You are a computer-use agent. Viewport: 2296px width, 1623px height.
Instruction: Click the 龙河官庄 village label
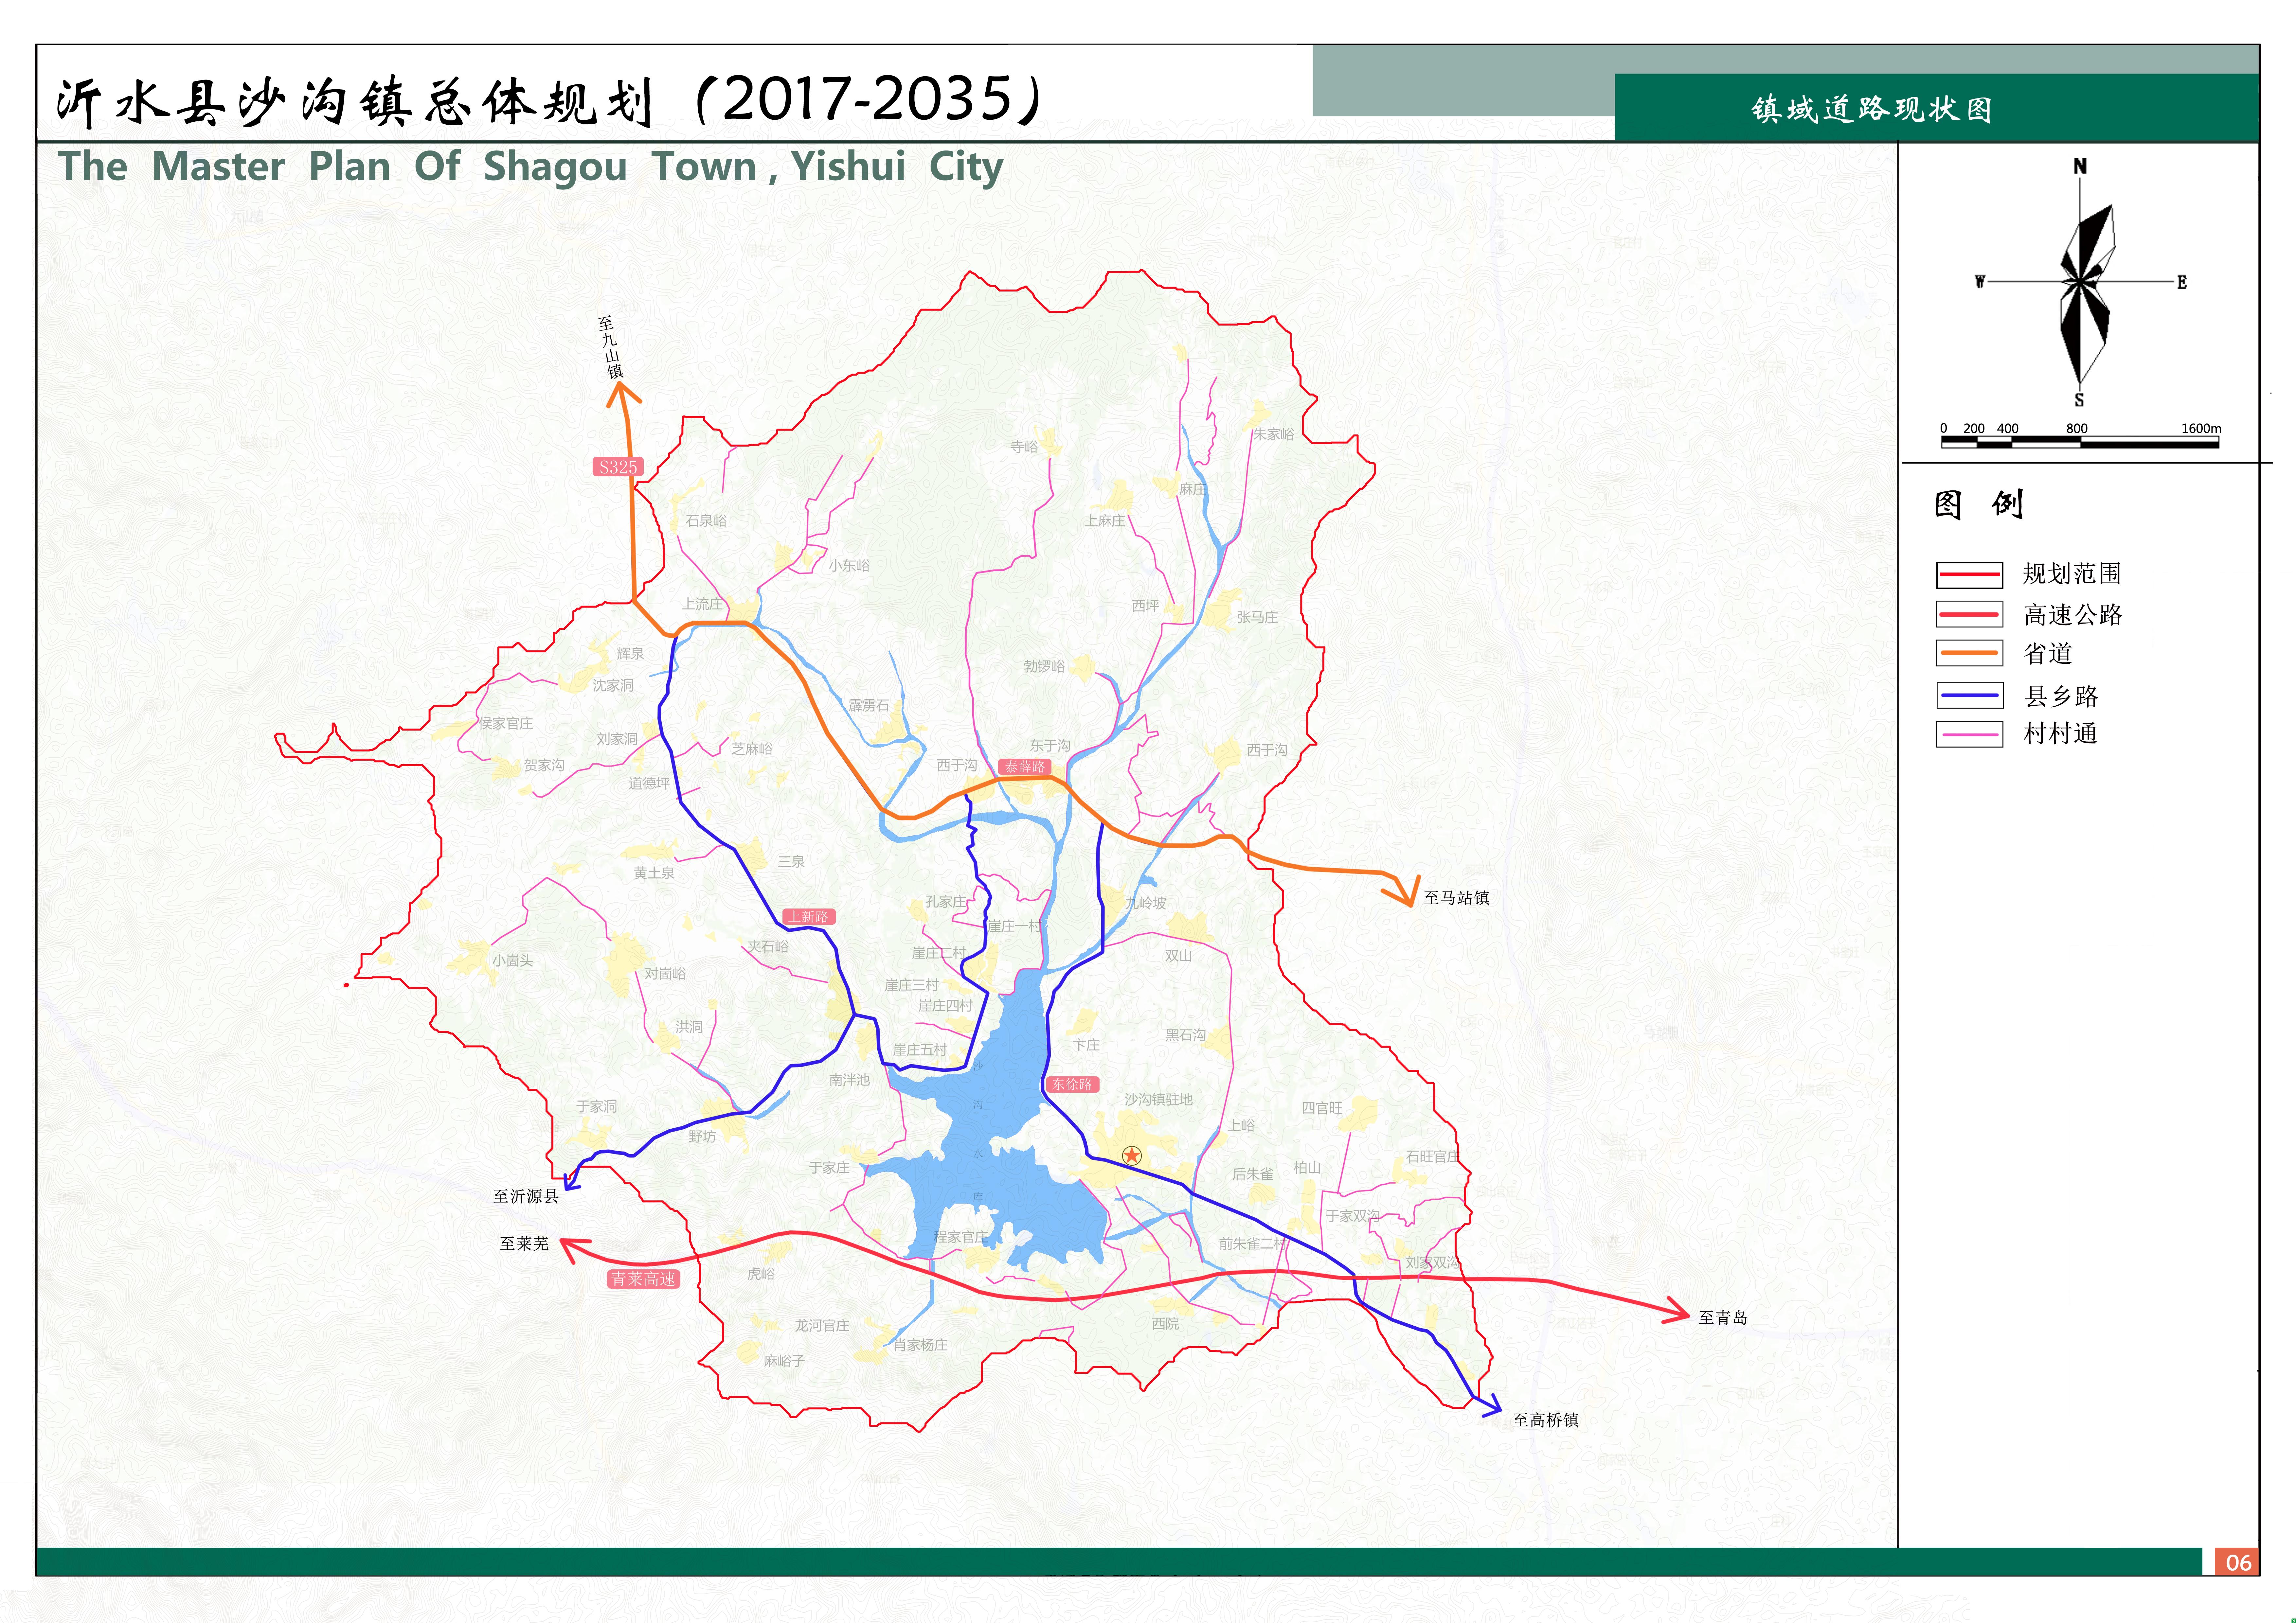click(822, 1325)
